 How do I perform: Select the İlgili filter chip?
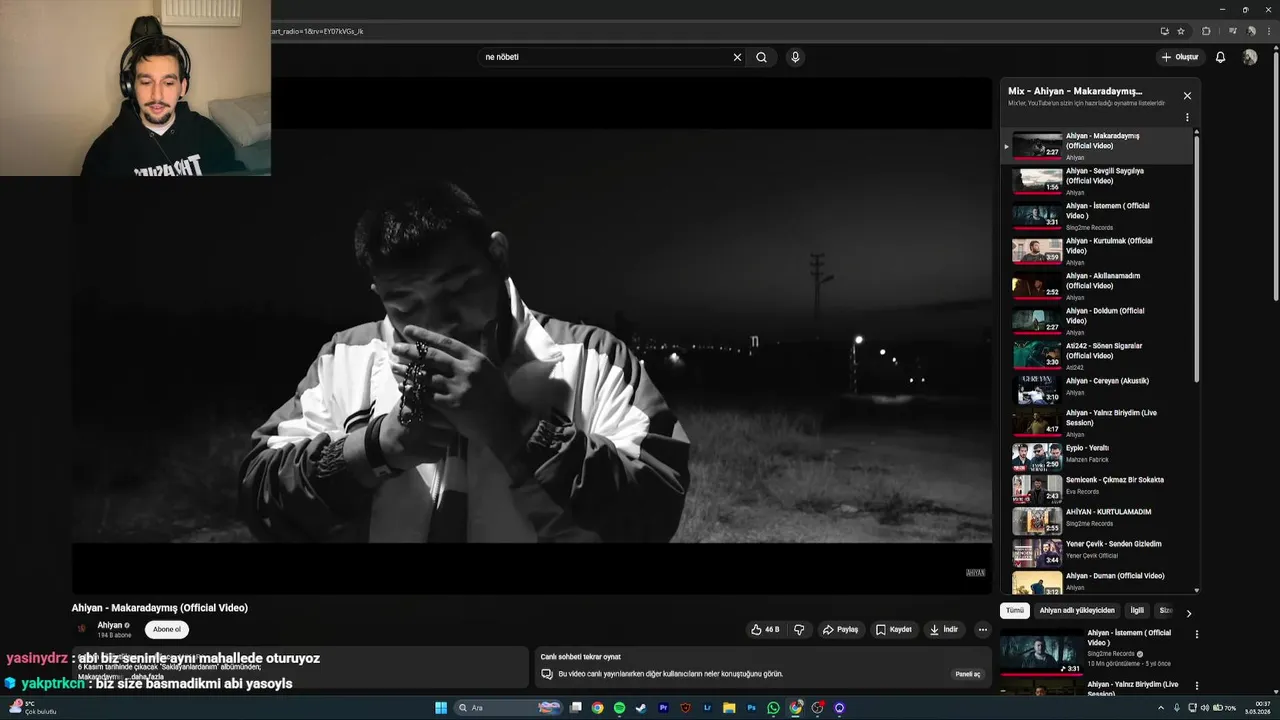point(1137,610)
